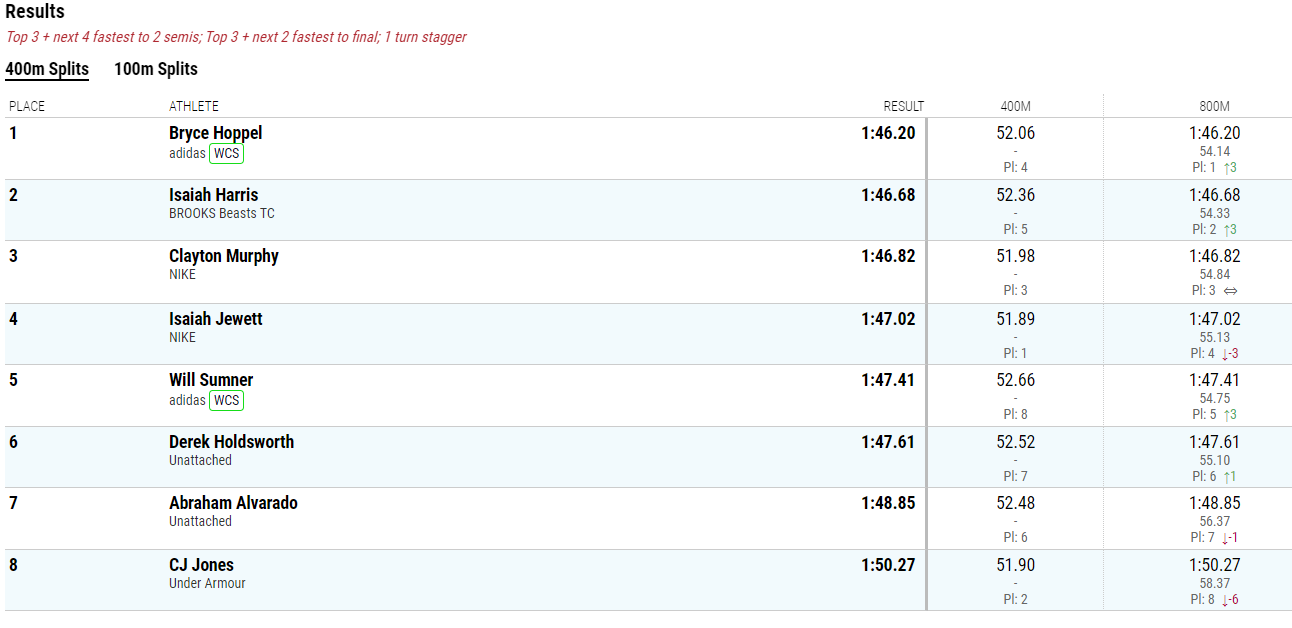Click the red down arrow in CJ Jones' 800M split
This screenshot has height=628, width=1292.
pos(1225,600)
